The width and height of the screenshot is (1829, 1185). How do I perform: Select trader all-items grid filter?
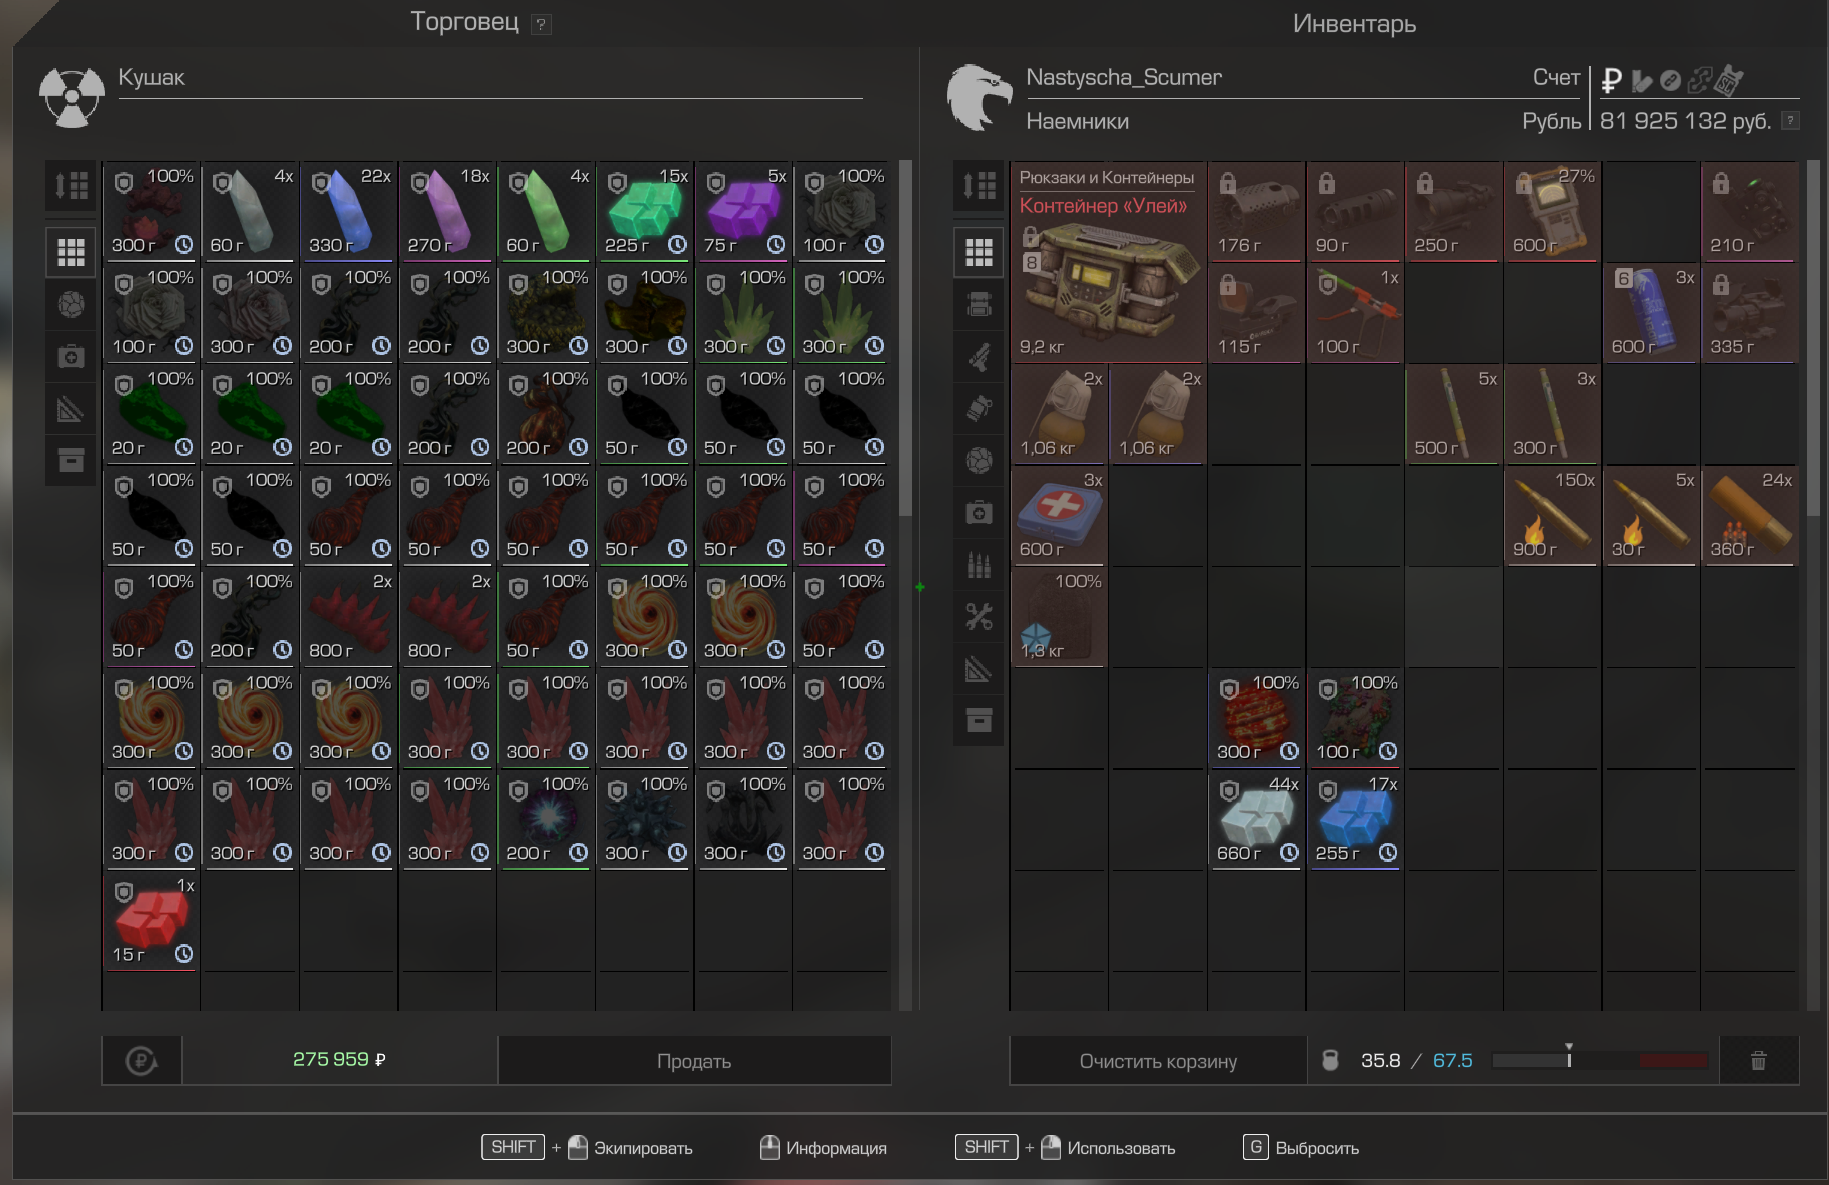click(71, 252)
